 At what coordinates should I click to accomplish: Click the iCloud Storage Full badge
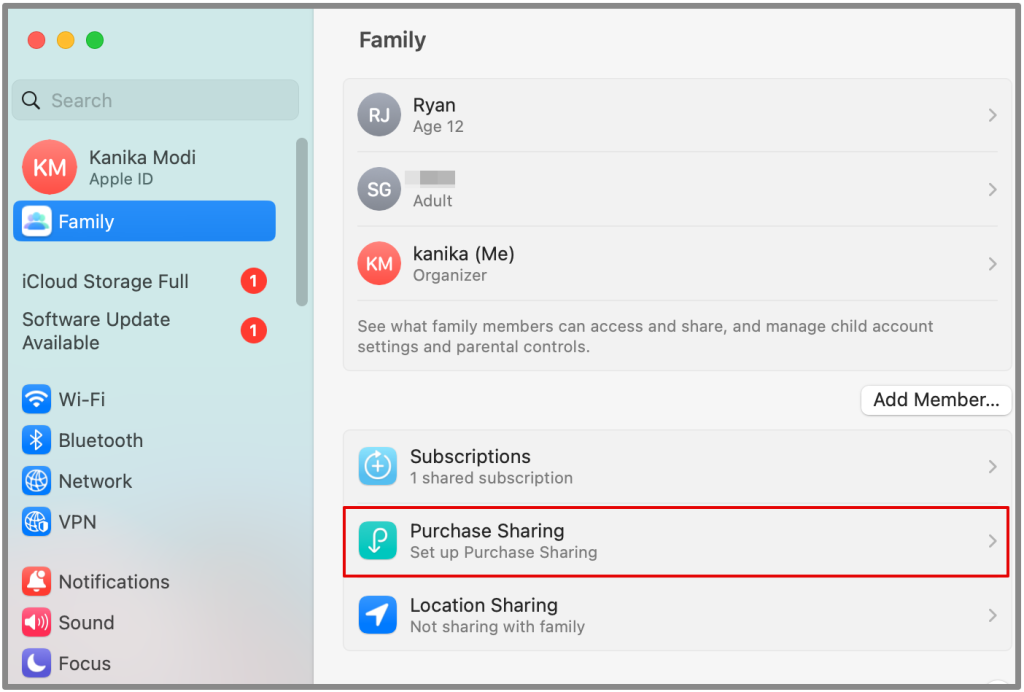tap(253, 281)
